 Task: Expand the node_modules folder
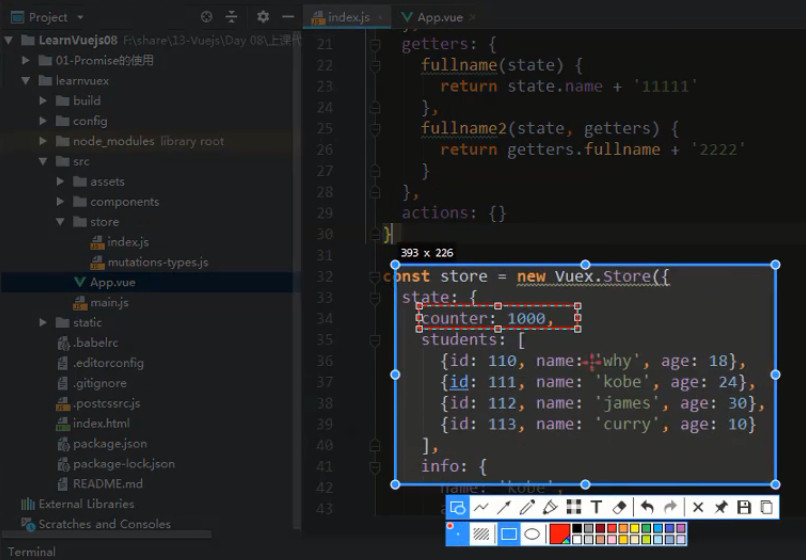pos(43,141)
